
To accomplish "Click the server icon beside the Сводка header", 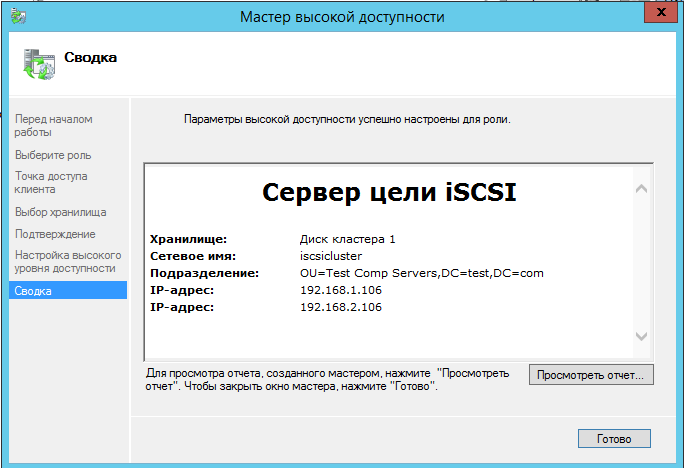I will (x=37, y=62).
